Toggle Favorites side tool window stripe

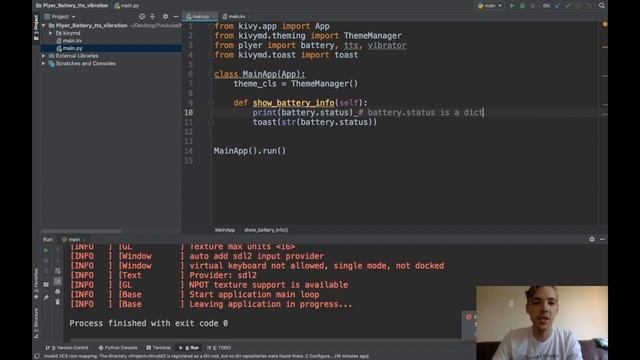pos(36,284)
